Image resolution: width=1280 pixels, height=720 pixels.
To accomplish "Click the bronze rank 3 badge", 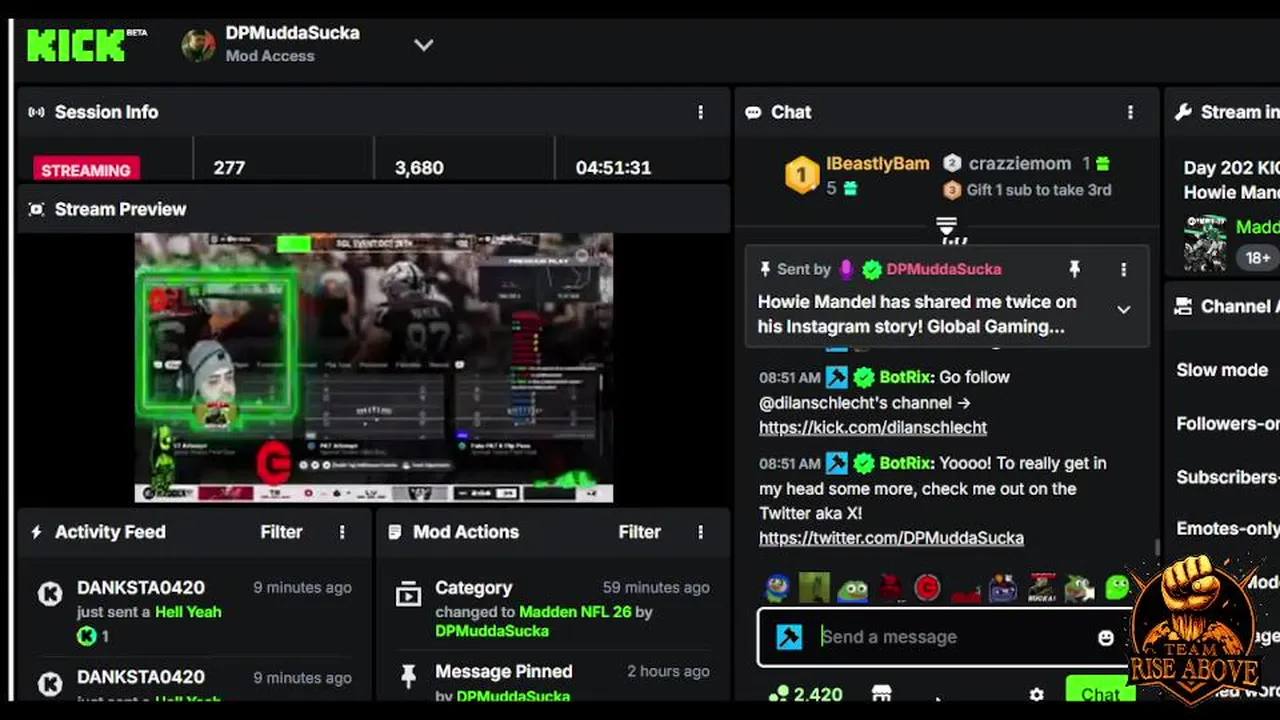I will [x=952, y=190].
